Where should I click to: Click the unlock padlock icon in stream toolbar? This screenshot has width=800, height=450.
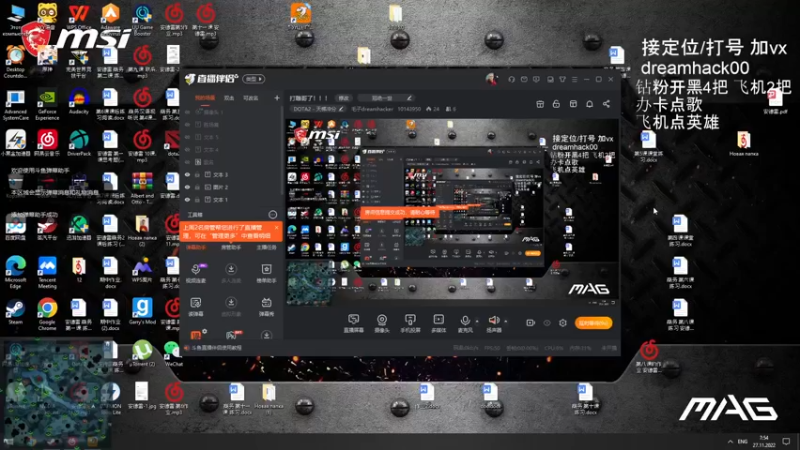(x=556, y=104)
